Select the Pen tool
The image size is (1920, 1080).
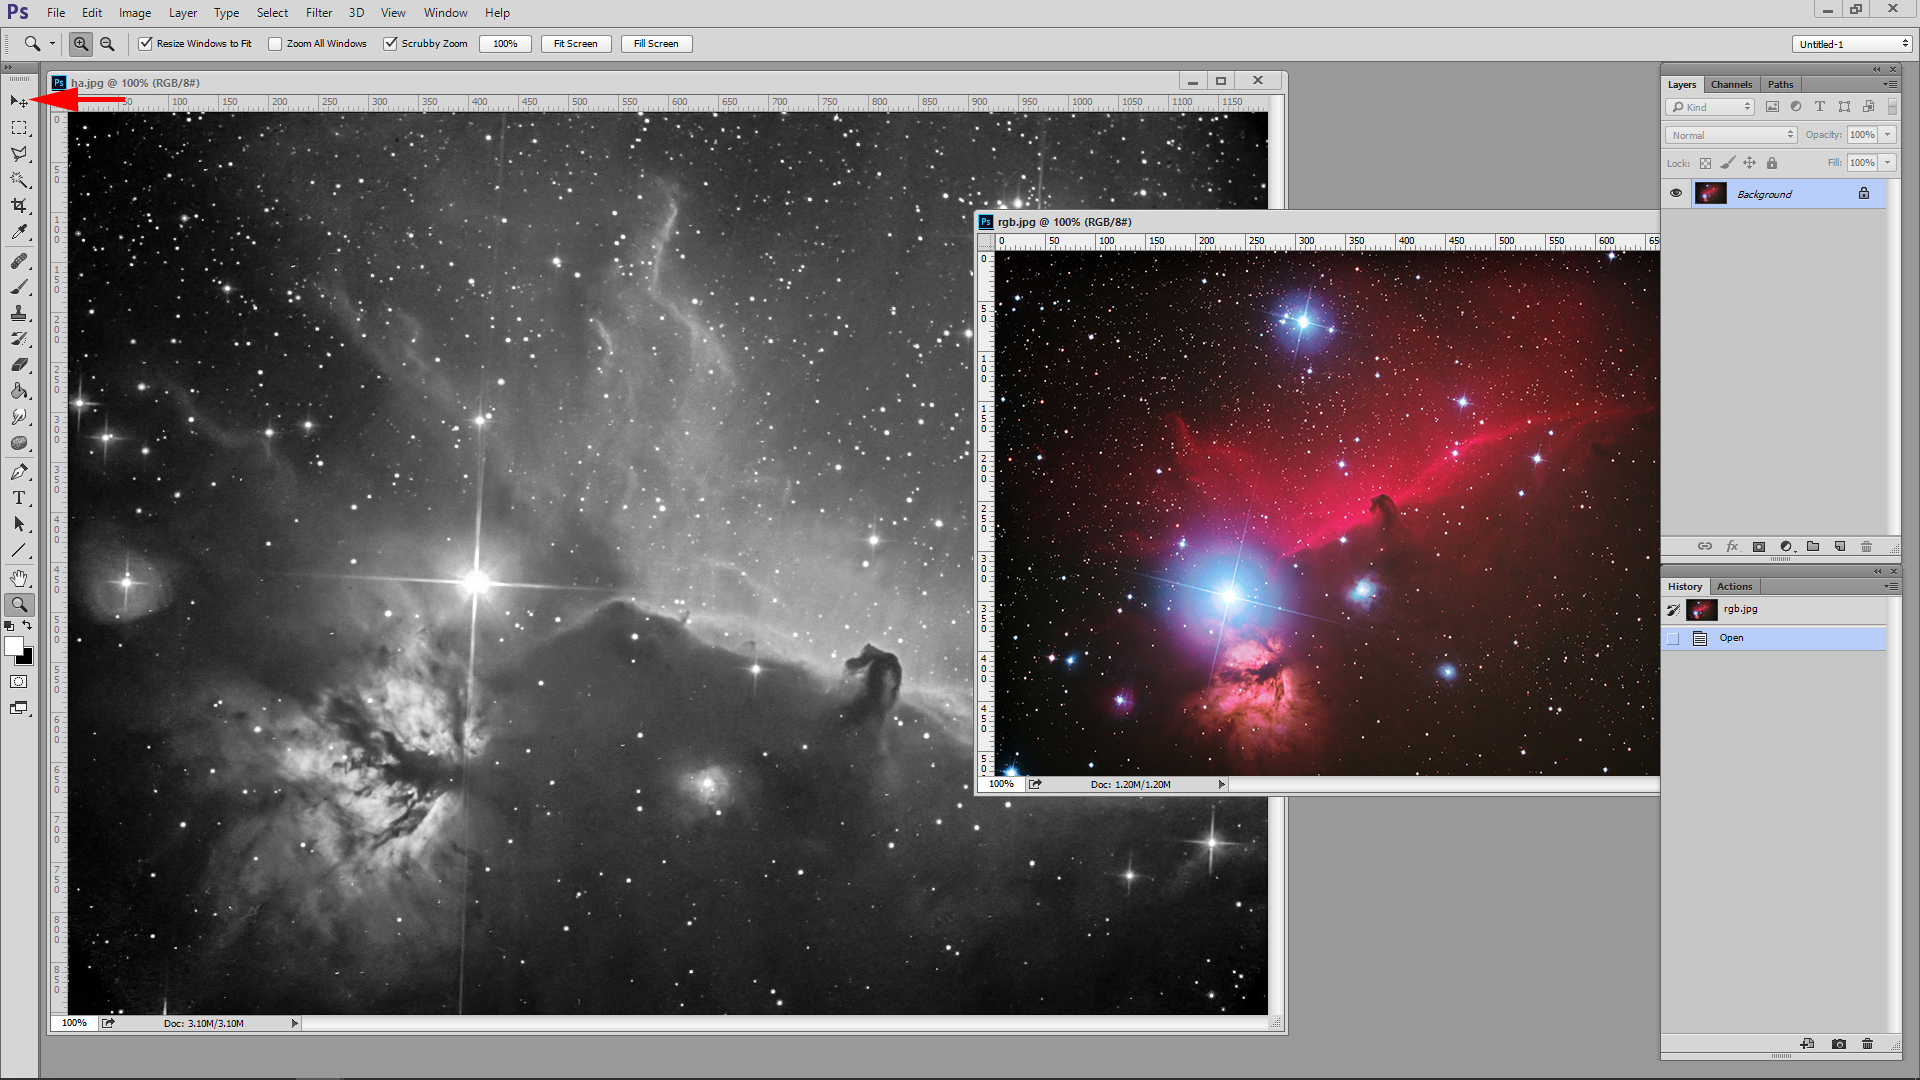(x=19, y=472)
